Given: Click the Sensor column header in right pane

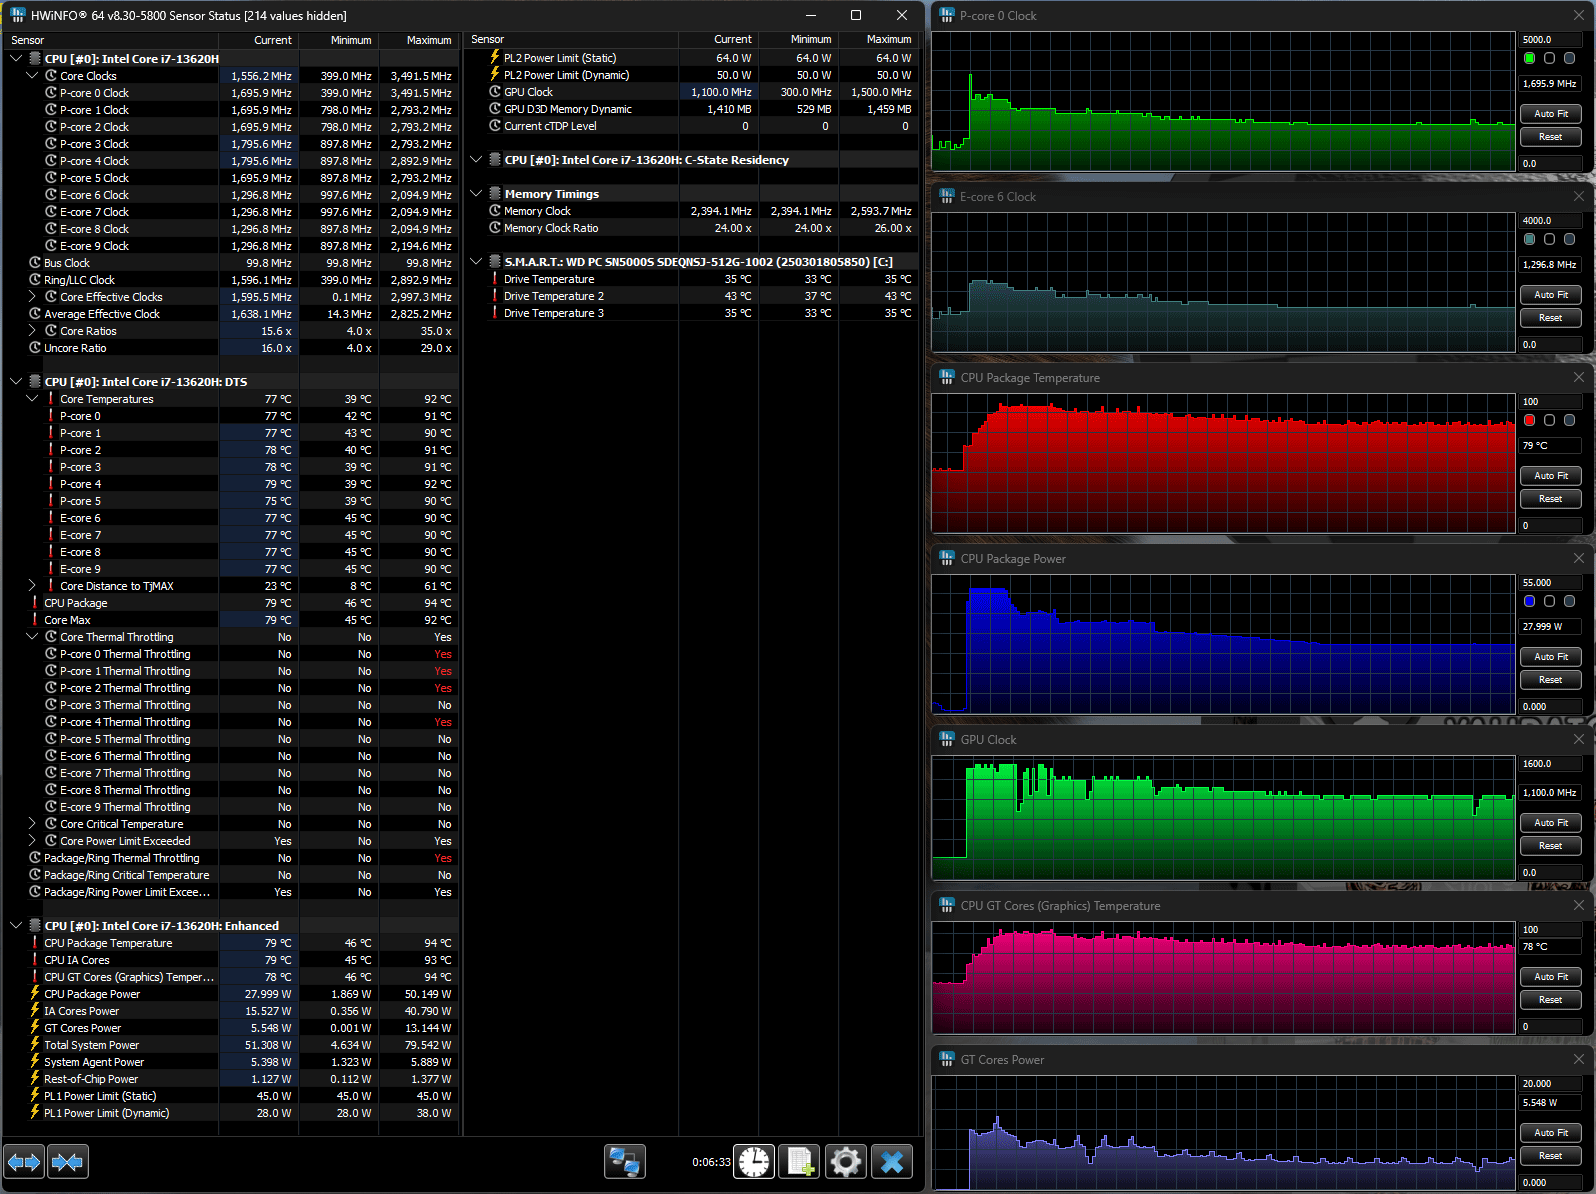Looking at the screenshot, I should click(488, 40).
